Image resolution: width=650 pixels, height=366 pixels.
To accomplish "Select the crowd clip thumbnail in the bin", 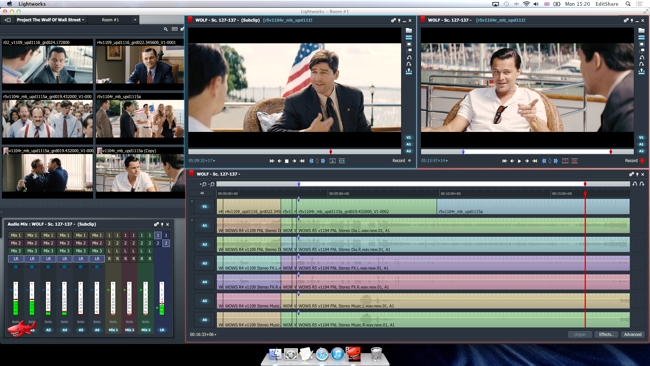I will click(47, 119).
